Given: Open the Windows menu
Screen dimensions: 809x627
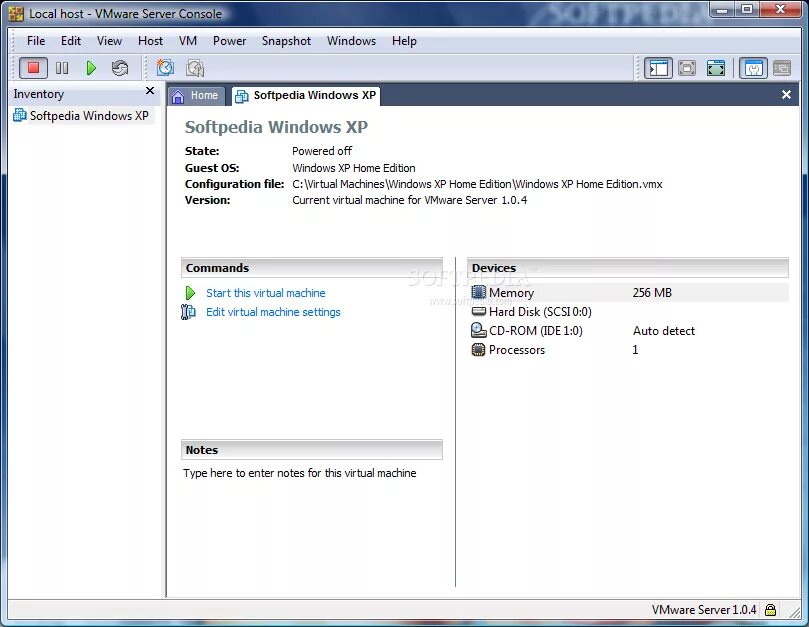Looking at the screenshot, I should click(x=351, y=41).
